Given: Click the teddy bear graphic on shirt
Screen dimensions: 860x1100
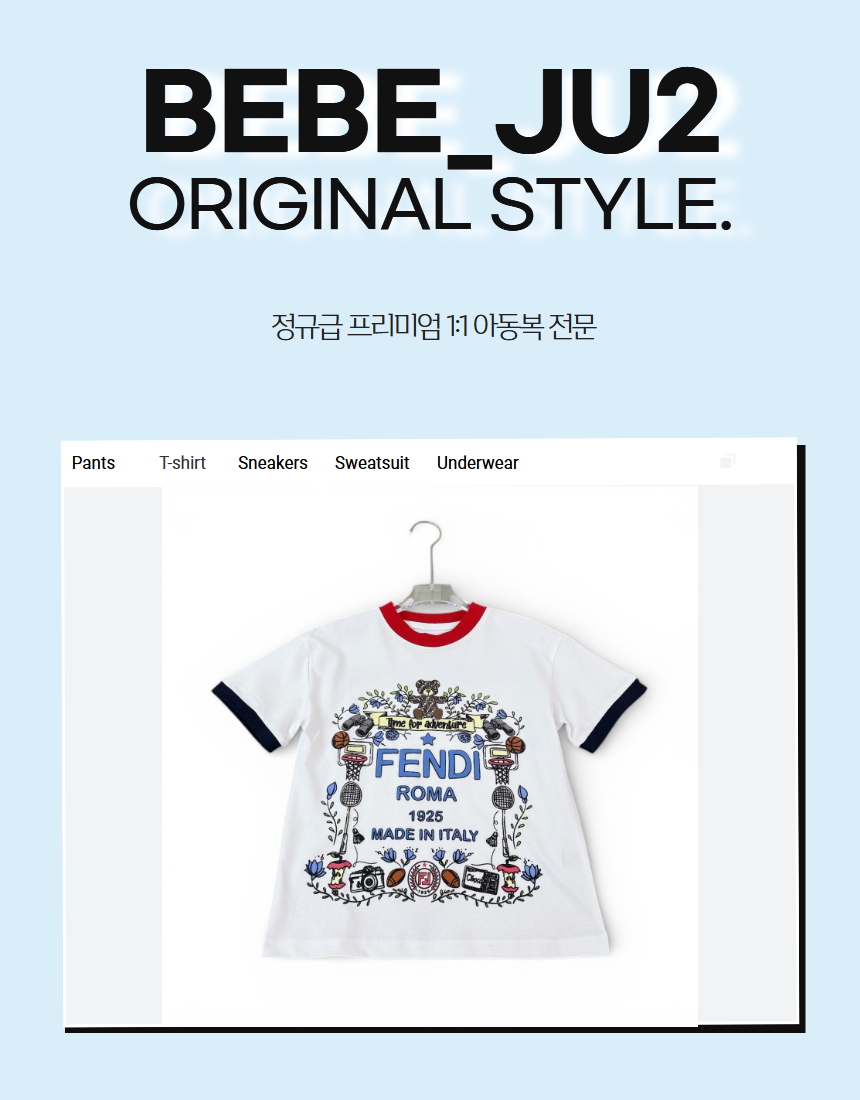Looking at the screenshot, I should [x=427, y=697].
